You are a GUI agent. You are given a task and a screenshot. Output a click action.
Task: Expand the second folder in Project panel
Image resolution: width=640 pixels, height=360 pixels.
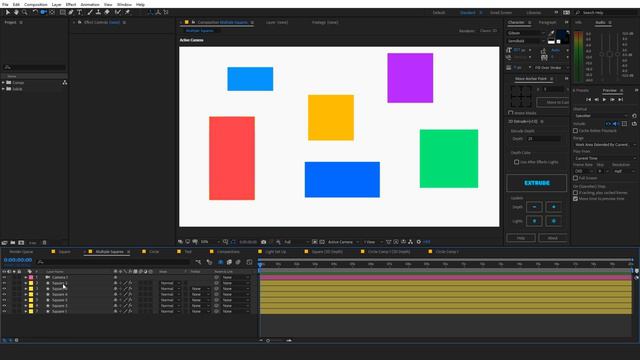coord(3,89)
